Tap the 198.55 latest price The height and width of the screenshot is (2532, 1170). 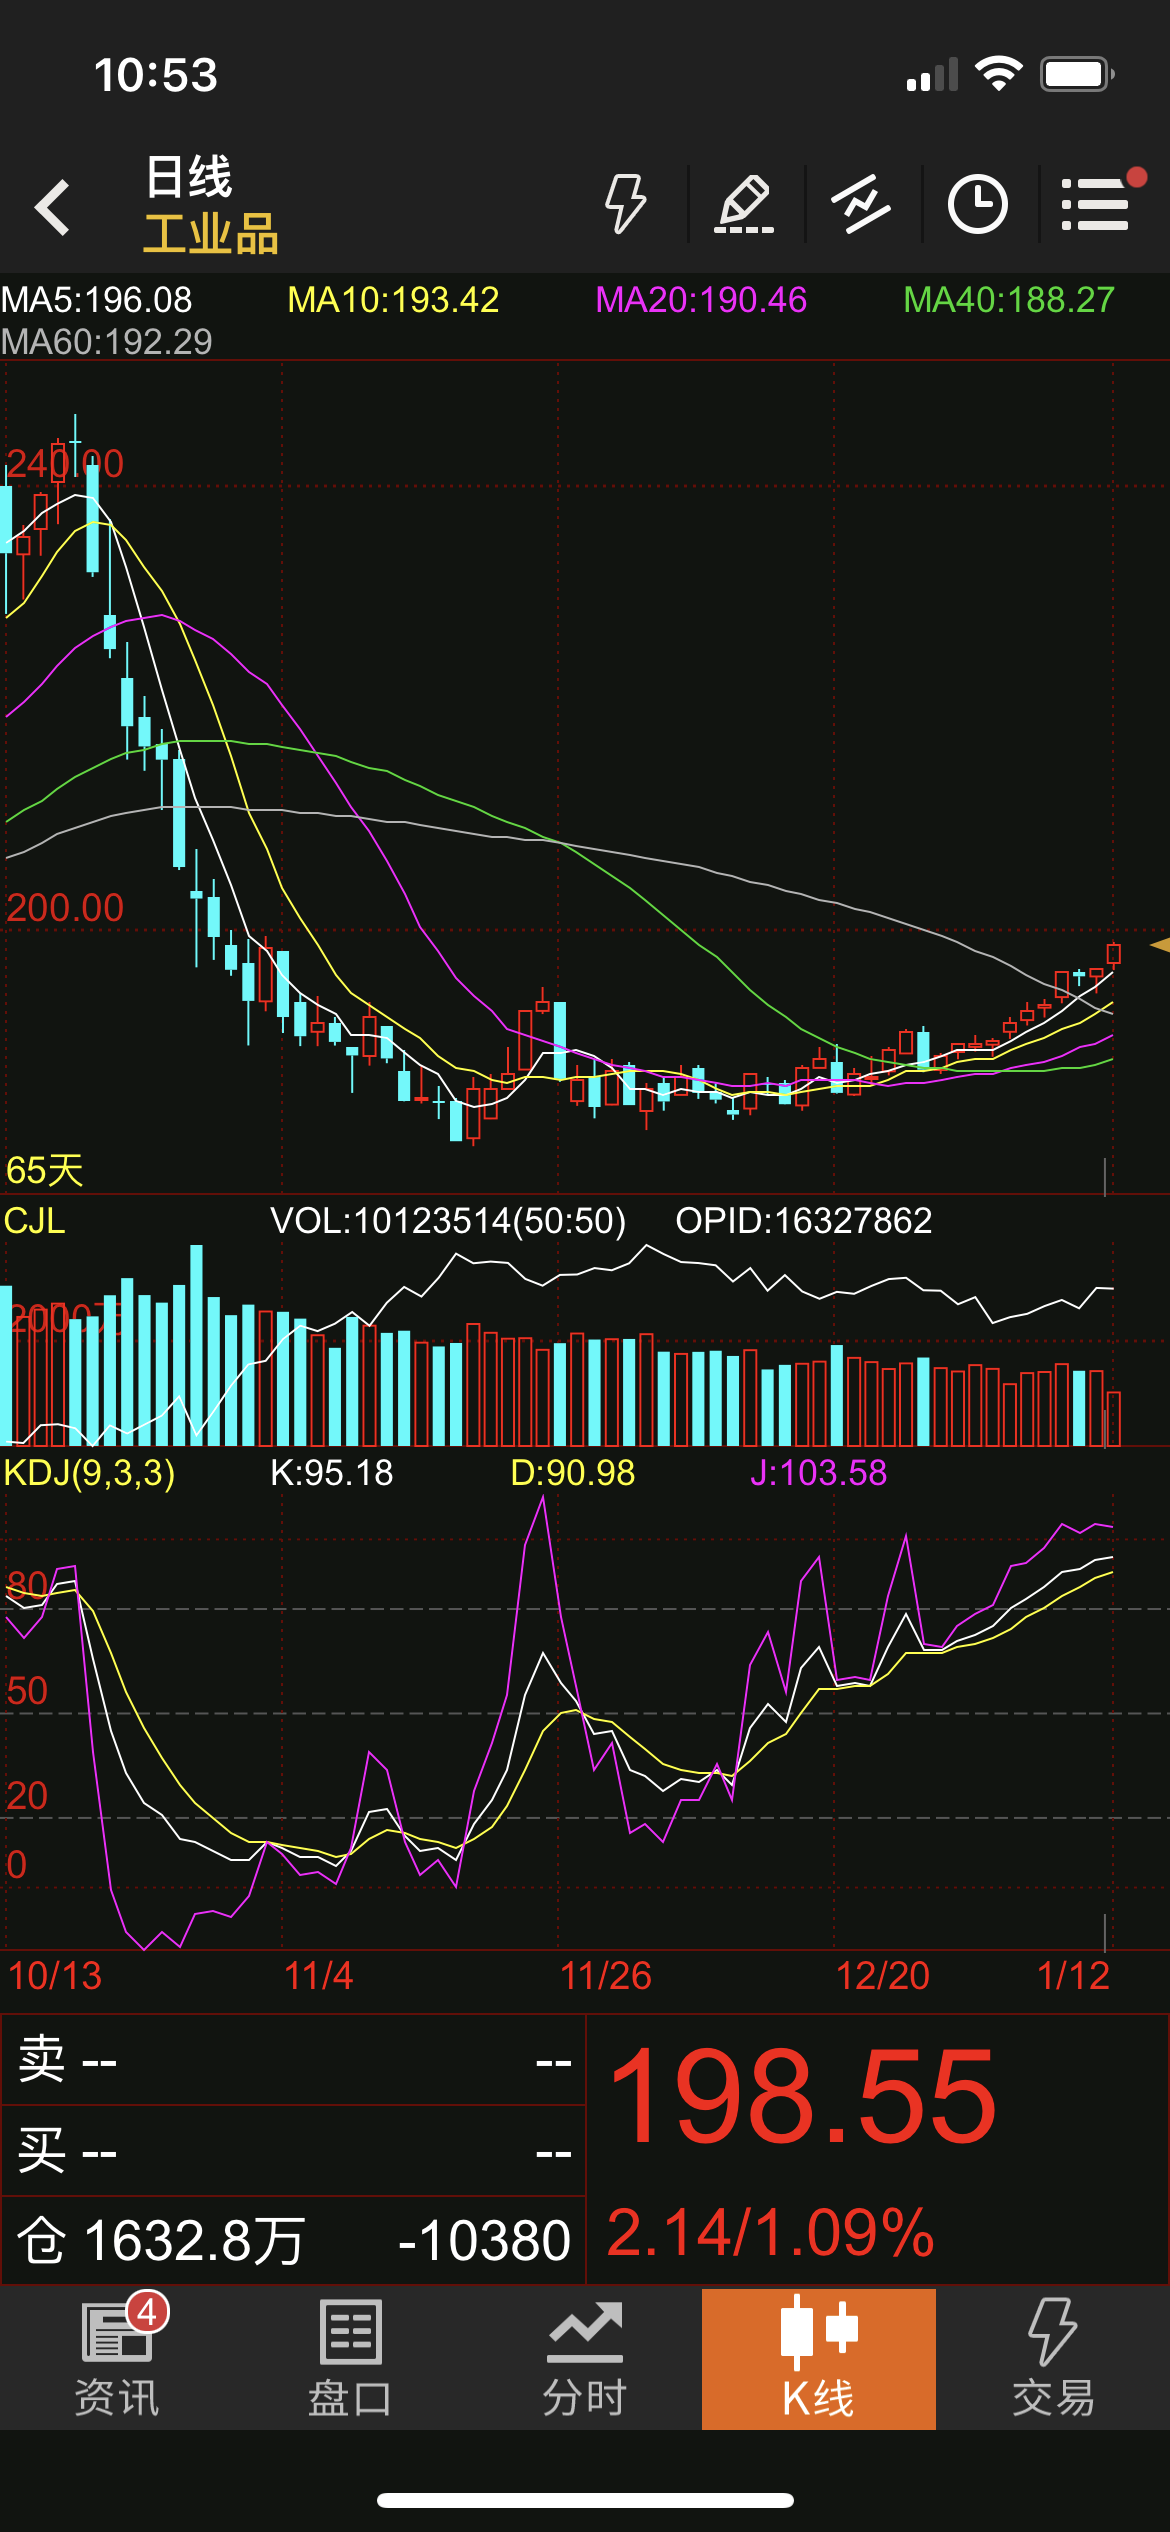[802, 2097]
